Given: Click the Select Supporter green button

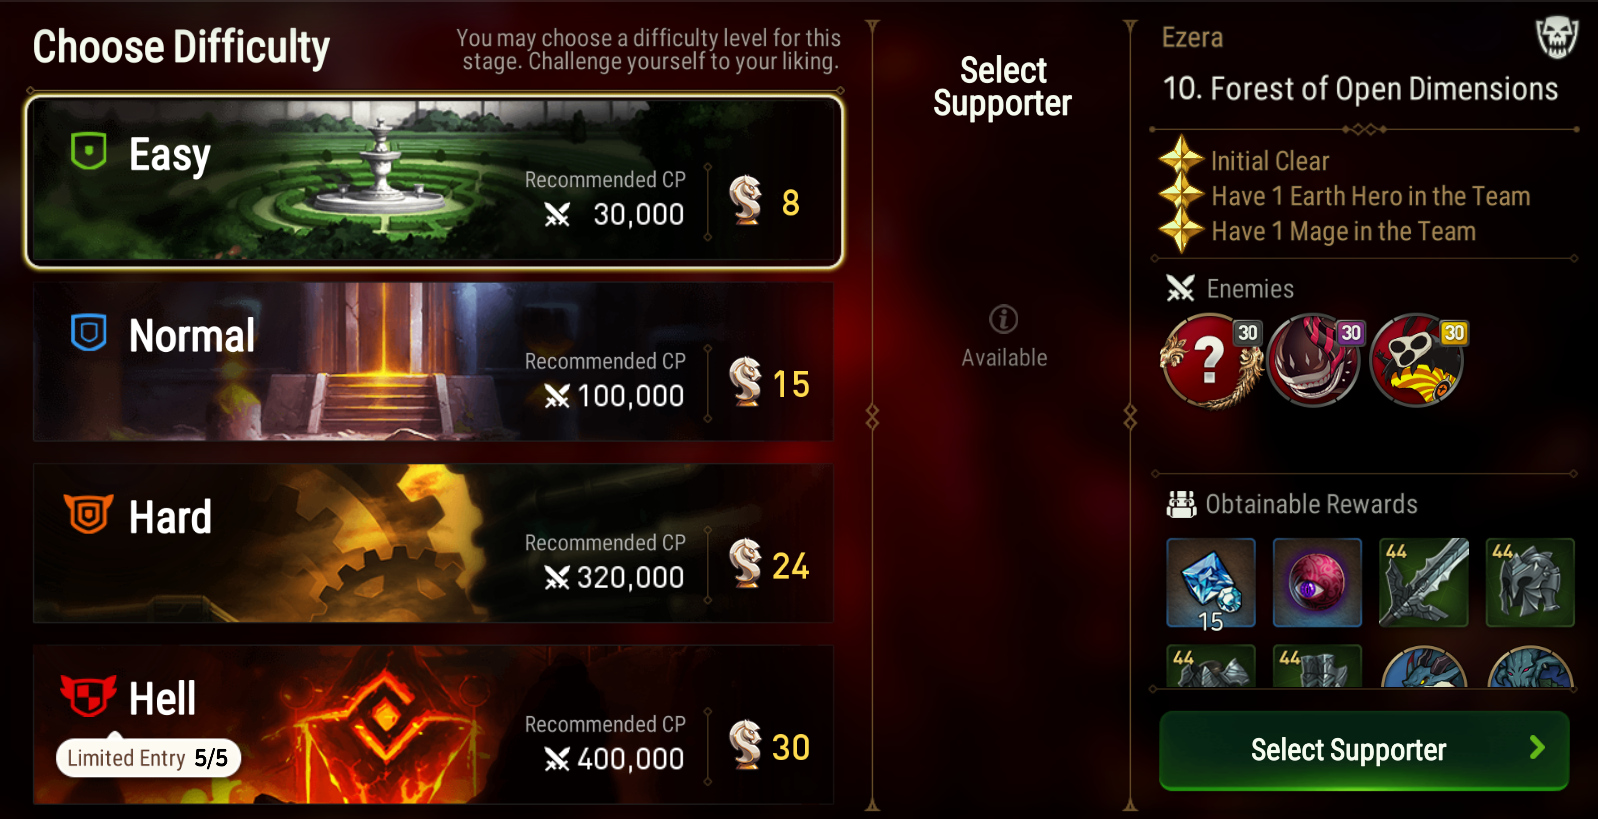Looking at the screenshot, I should [x=1364, y=750].
